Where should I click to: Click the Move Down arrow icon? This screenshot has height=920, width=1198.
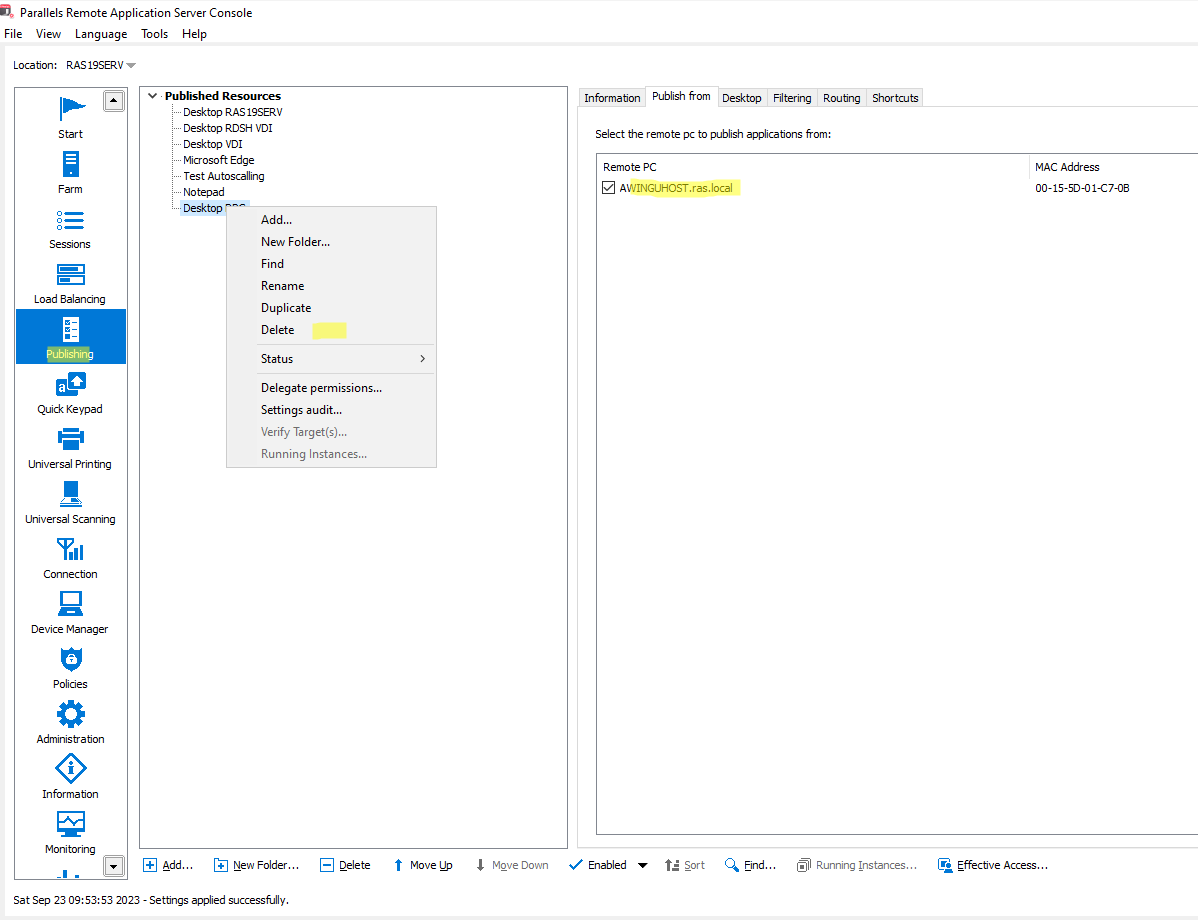[x=480, y=865]
